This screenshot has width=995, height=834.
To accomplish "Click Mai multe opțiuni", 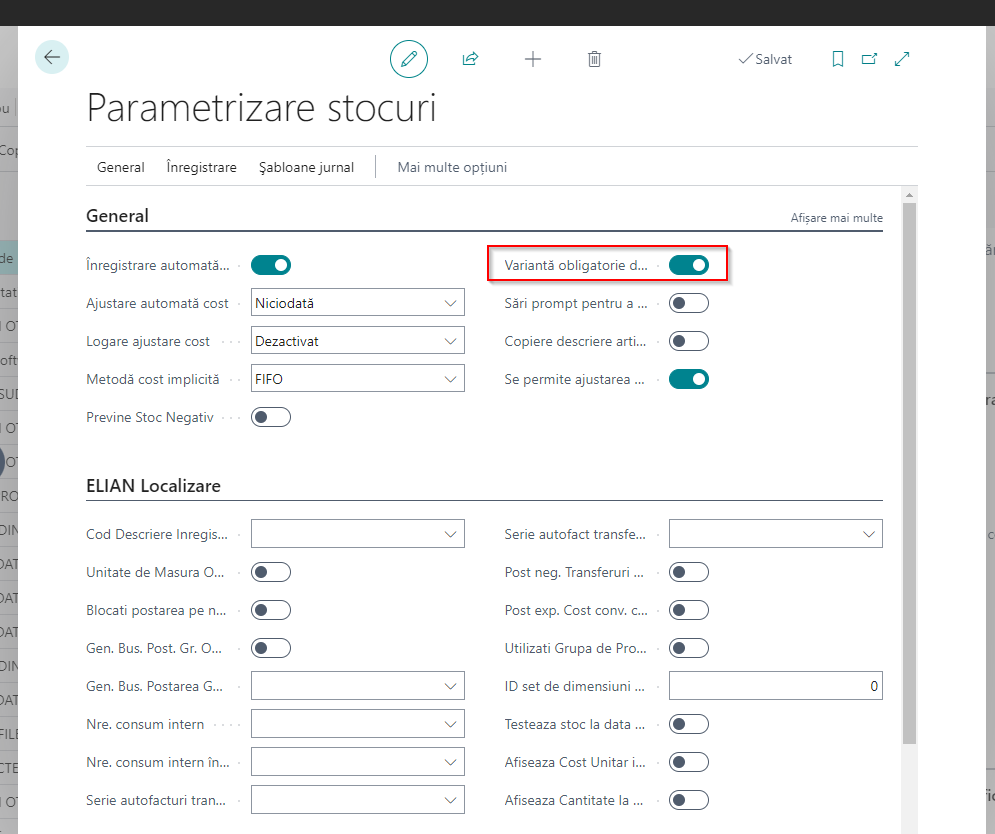I will 452,167.
